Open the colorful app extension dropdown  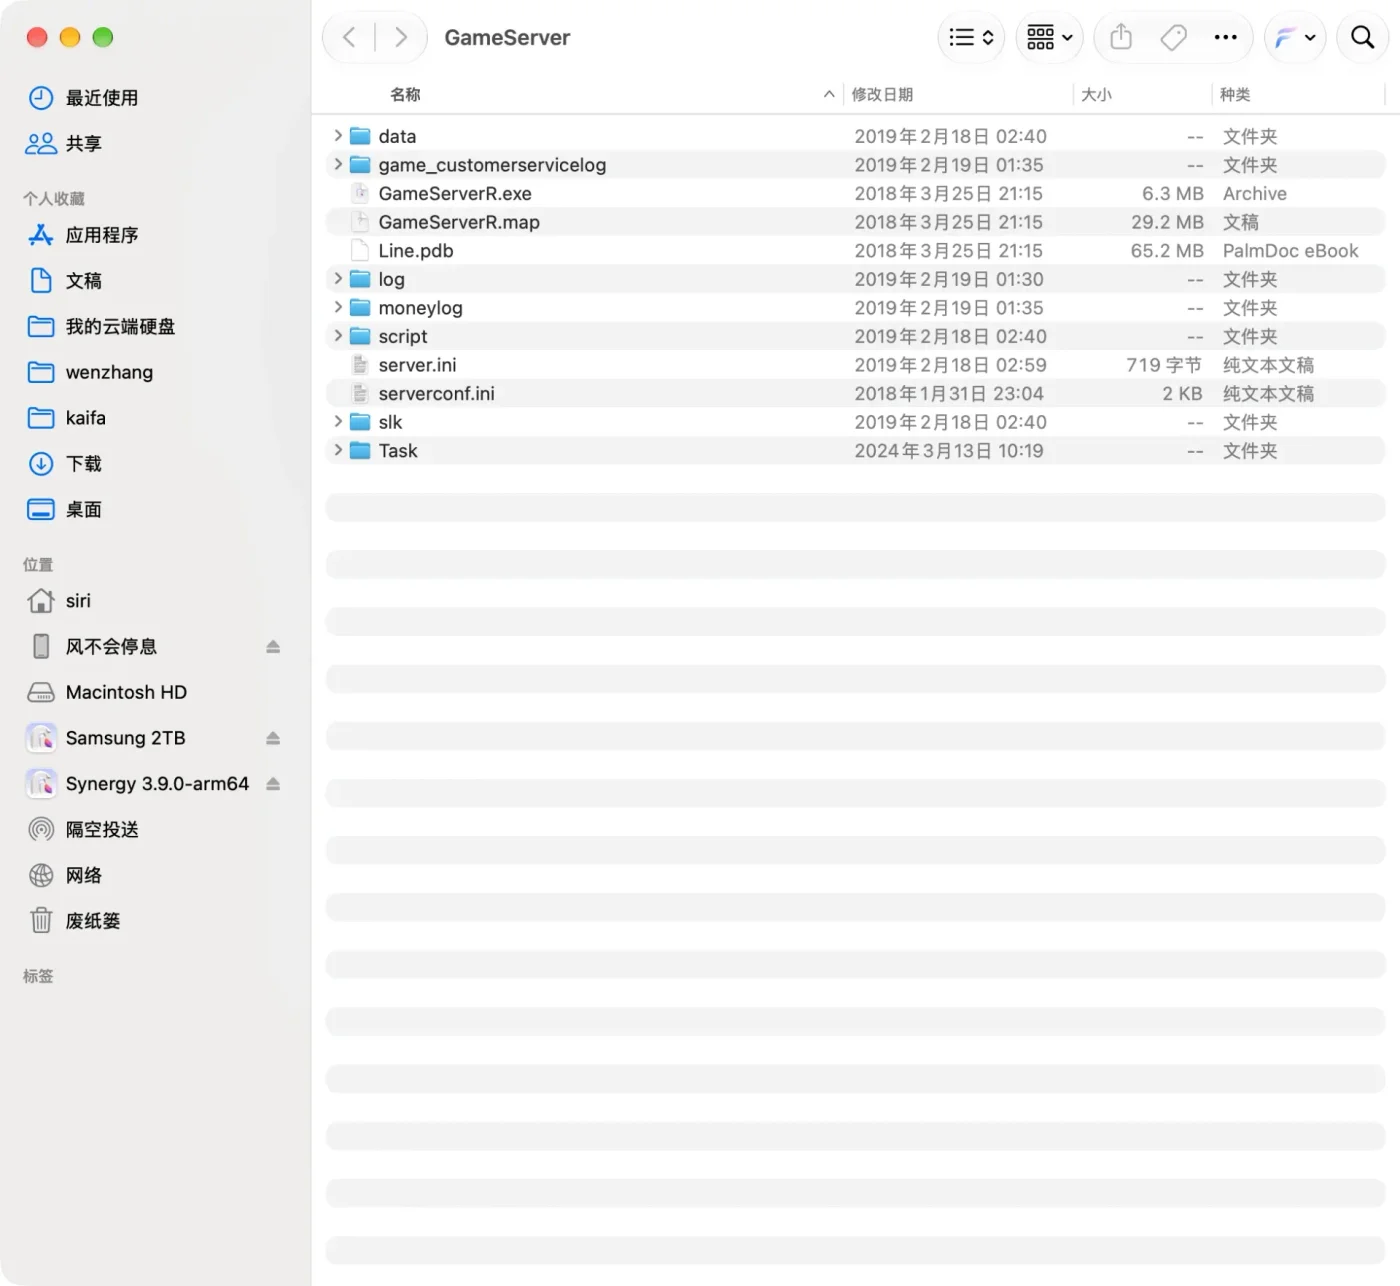[x=1295, y=38]
